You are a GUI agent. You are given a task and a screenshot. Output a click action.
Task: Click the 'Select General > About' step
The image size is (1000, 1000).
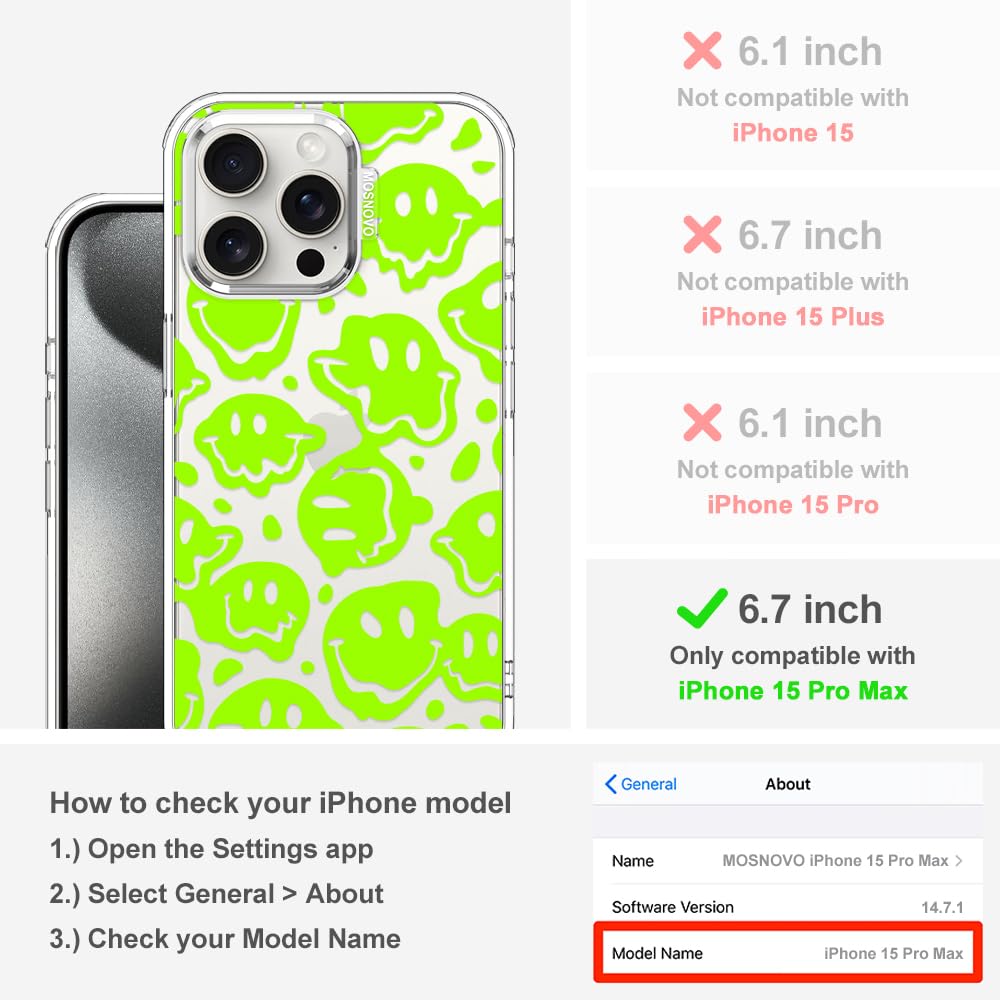click(217, 893)
